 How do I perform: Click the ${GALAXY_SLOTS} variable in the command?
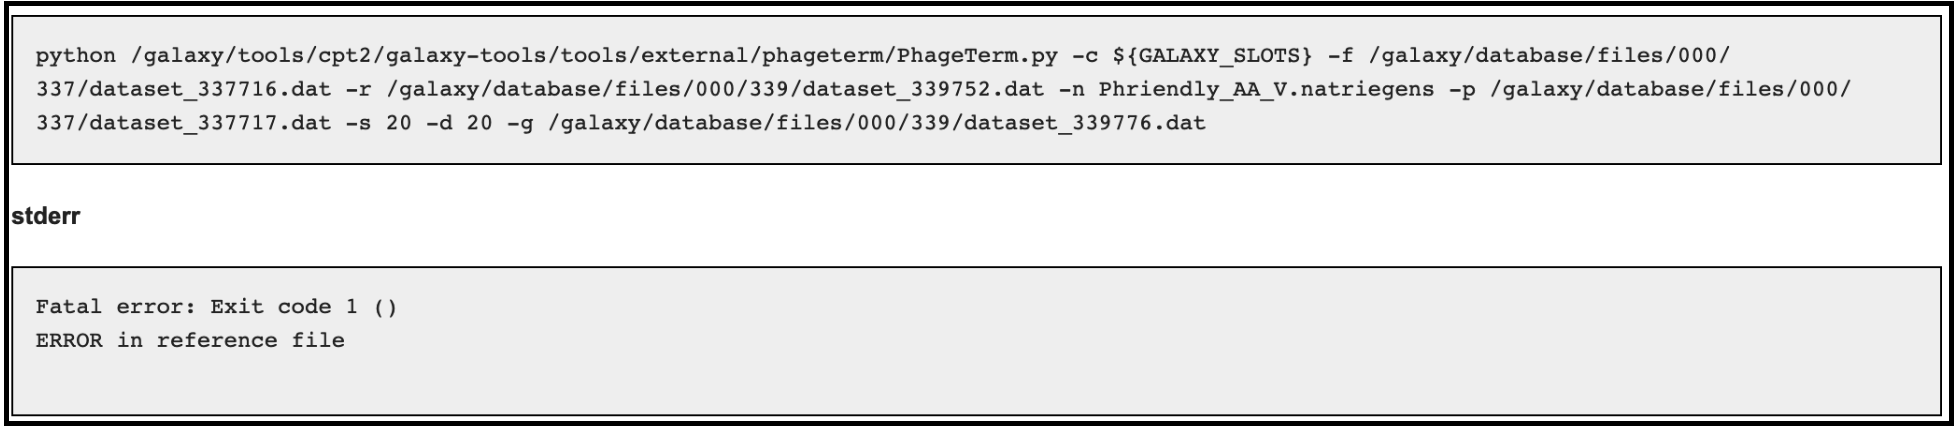tap(1212, 56)
